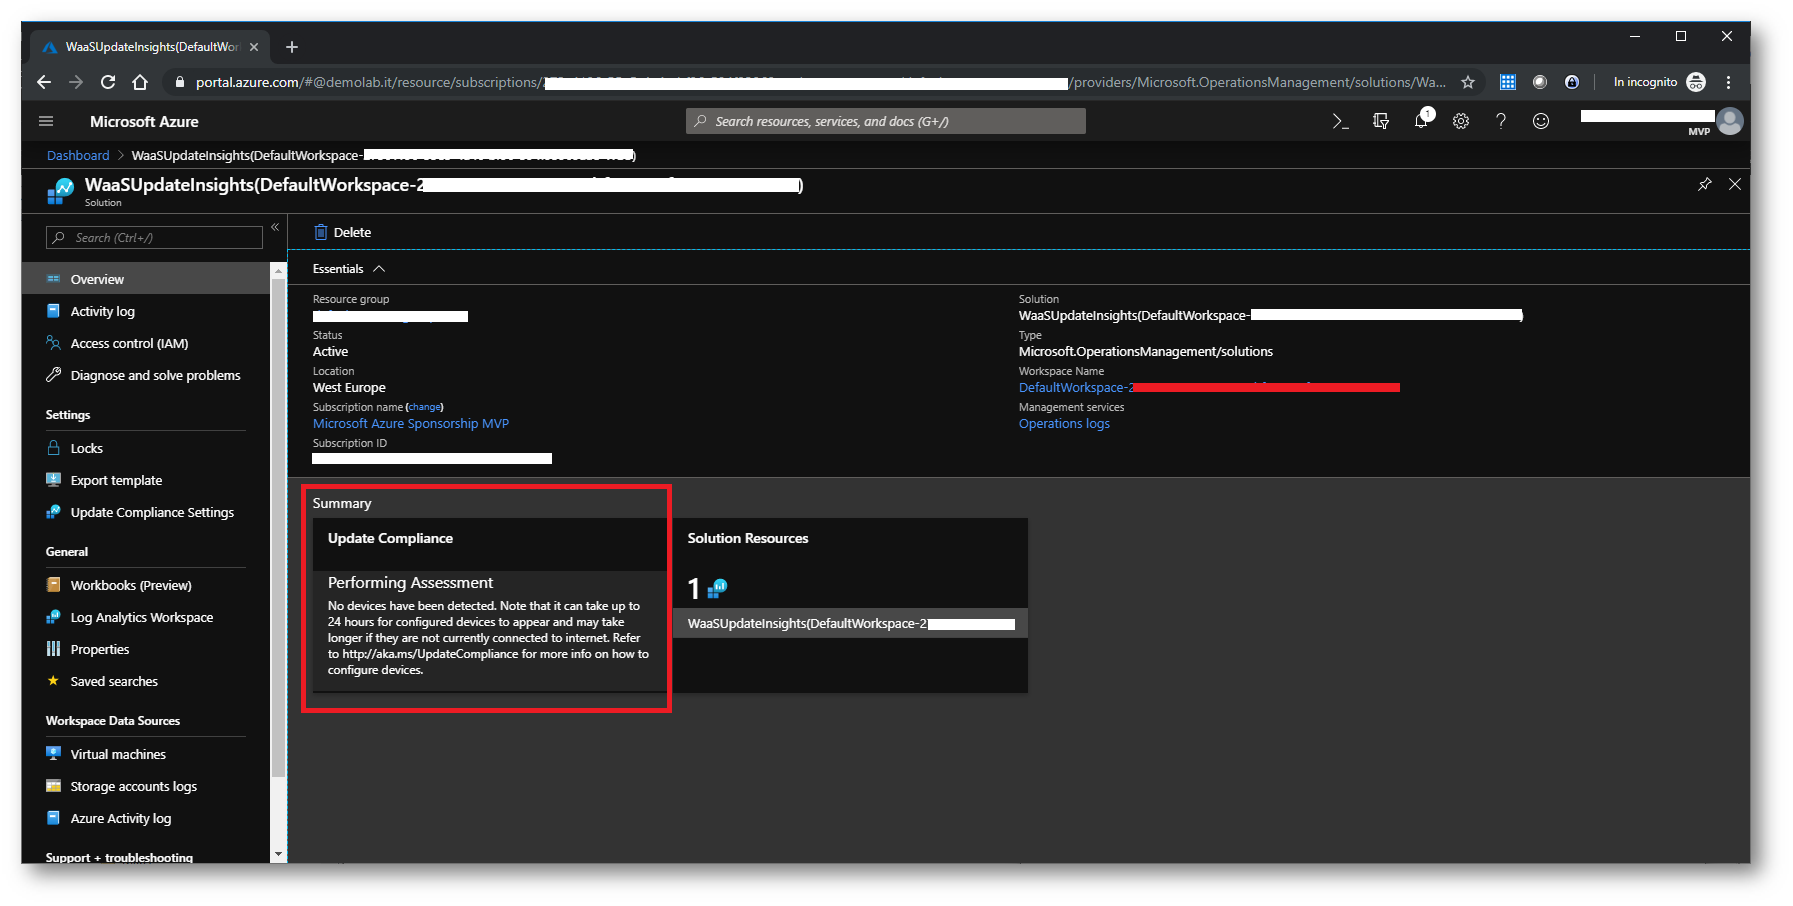
Task: Open the Update Compliance summary tile
Action: click(490, 605)
